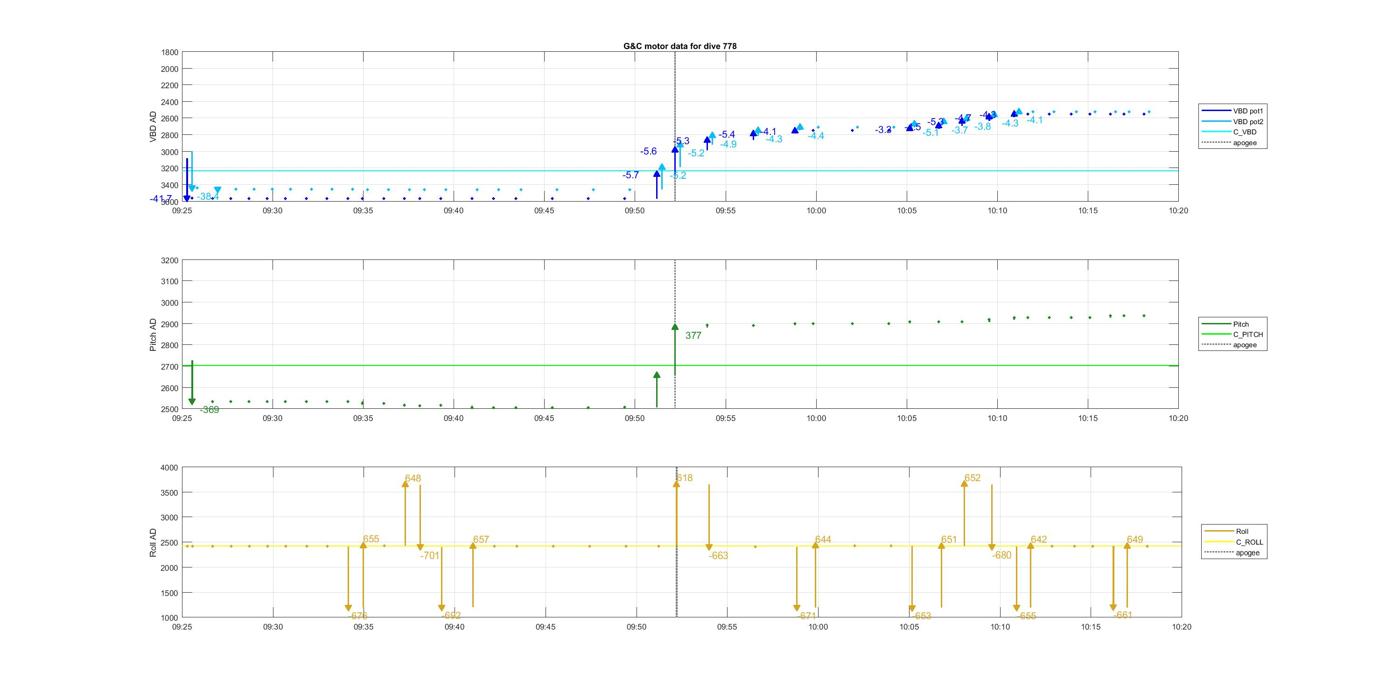Click the '-369' pitch data label
The width and height of the screenshot is (1400, 693).
209,410
